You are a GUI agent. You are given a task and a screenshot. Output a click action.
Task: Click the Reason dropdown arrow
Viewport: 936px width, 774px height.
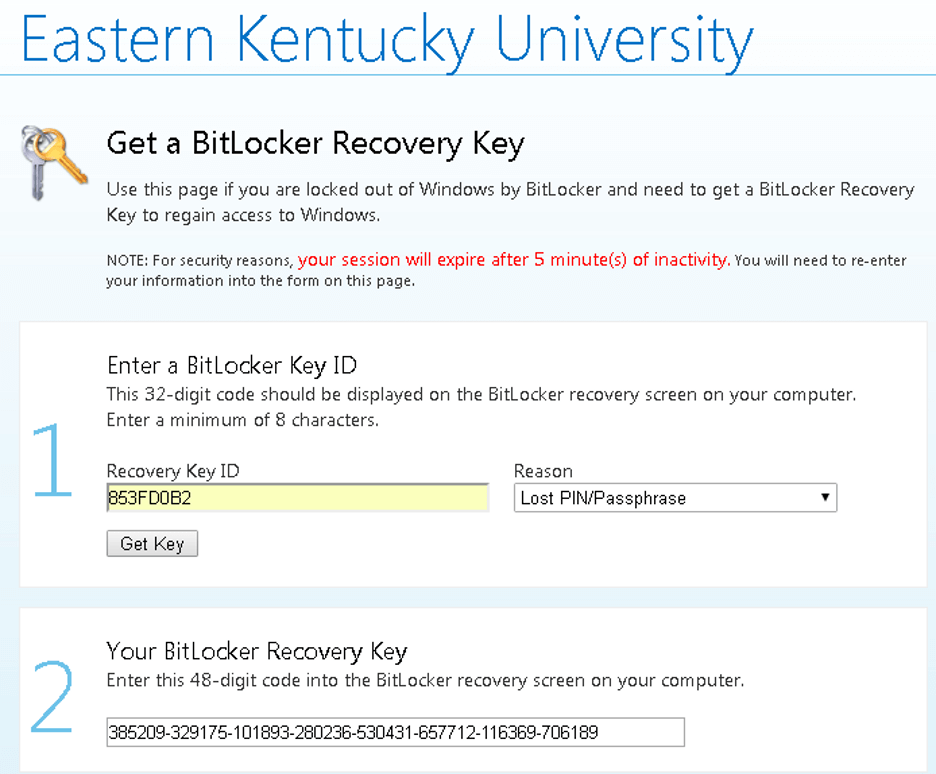(825, 497)
